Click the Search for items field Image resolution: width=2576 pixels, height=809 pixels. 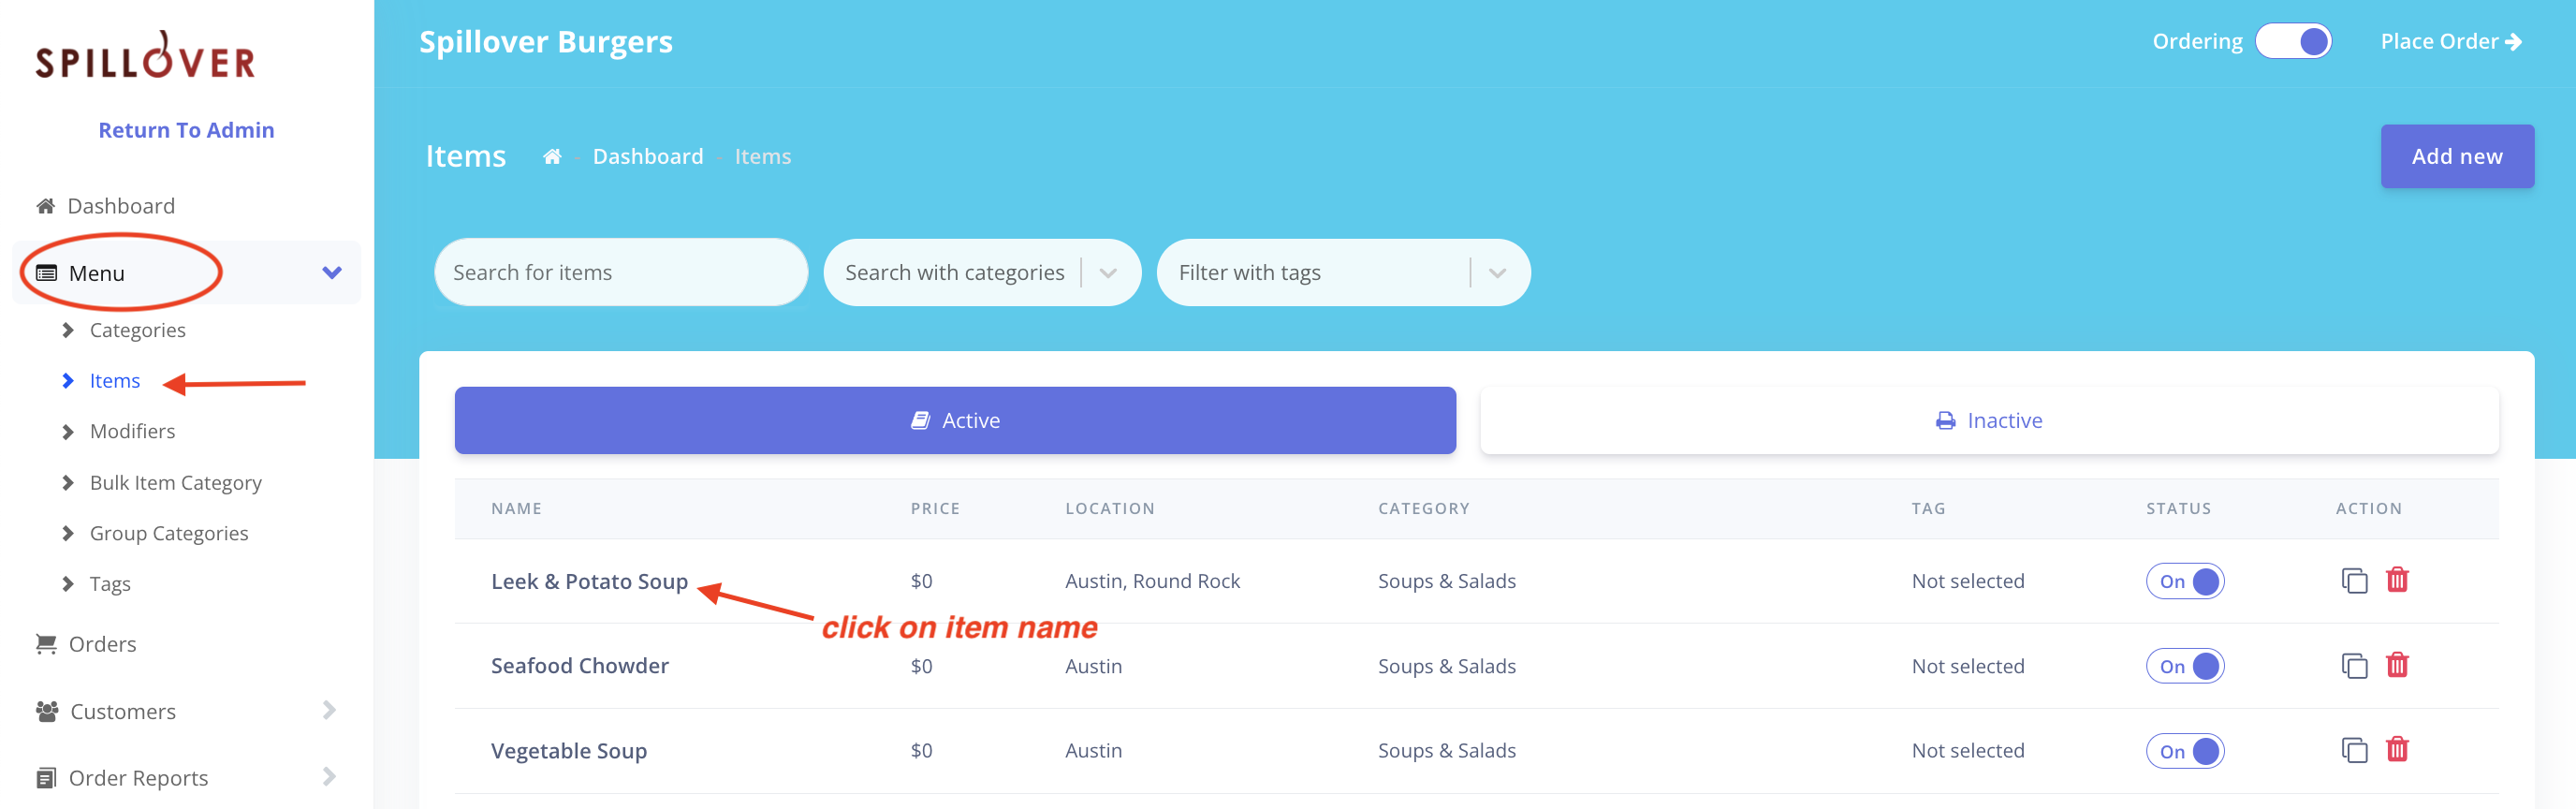[621, 272]
